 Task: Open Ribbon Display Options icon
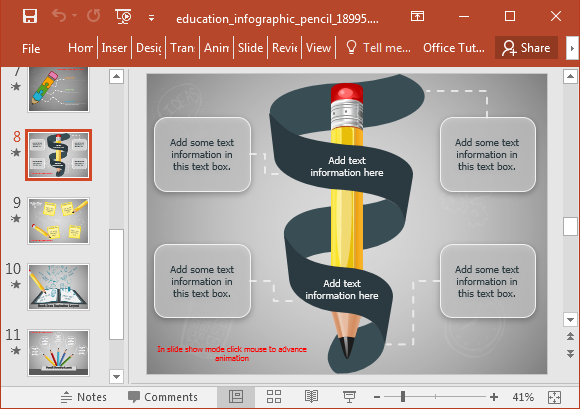coord(417,16)
